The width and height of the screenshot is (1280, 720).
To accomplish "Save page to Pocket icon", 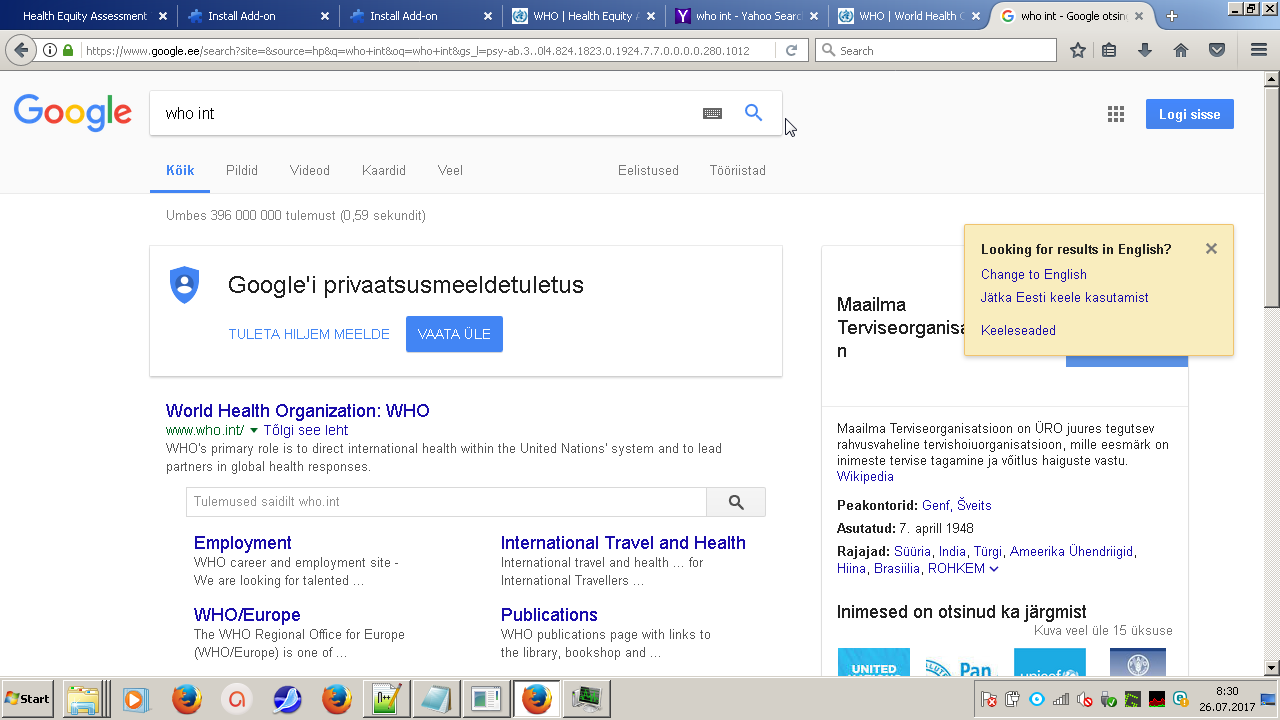I will (x=1217, y=50).
